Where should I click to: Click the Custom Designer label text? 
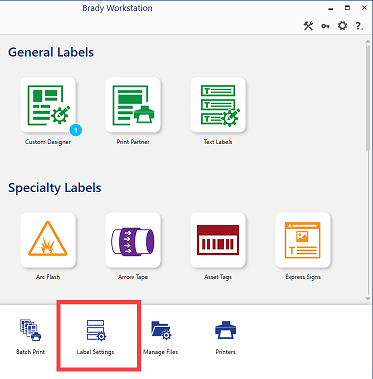click(48, 142)
